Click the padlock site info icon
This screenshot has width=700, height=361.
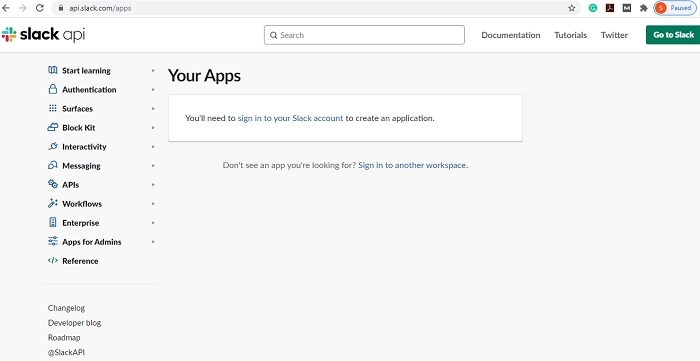[x=61, y=8]
